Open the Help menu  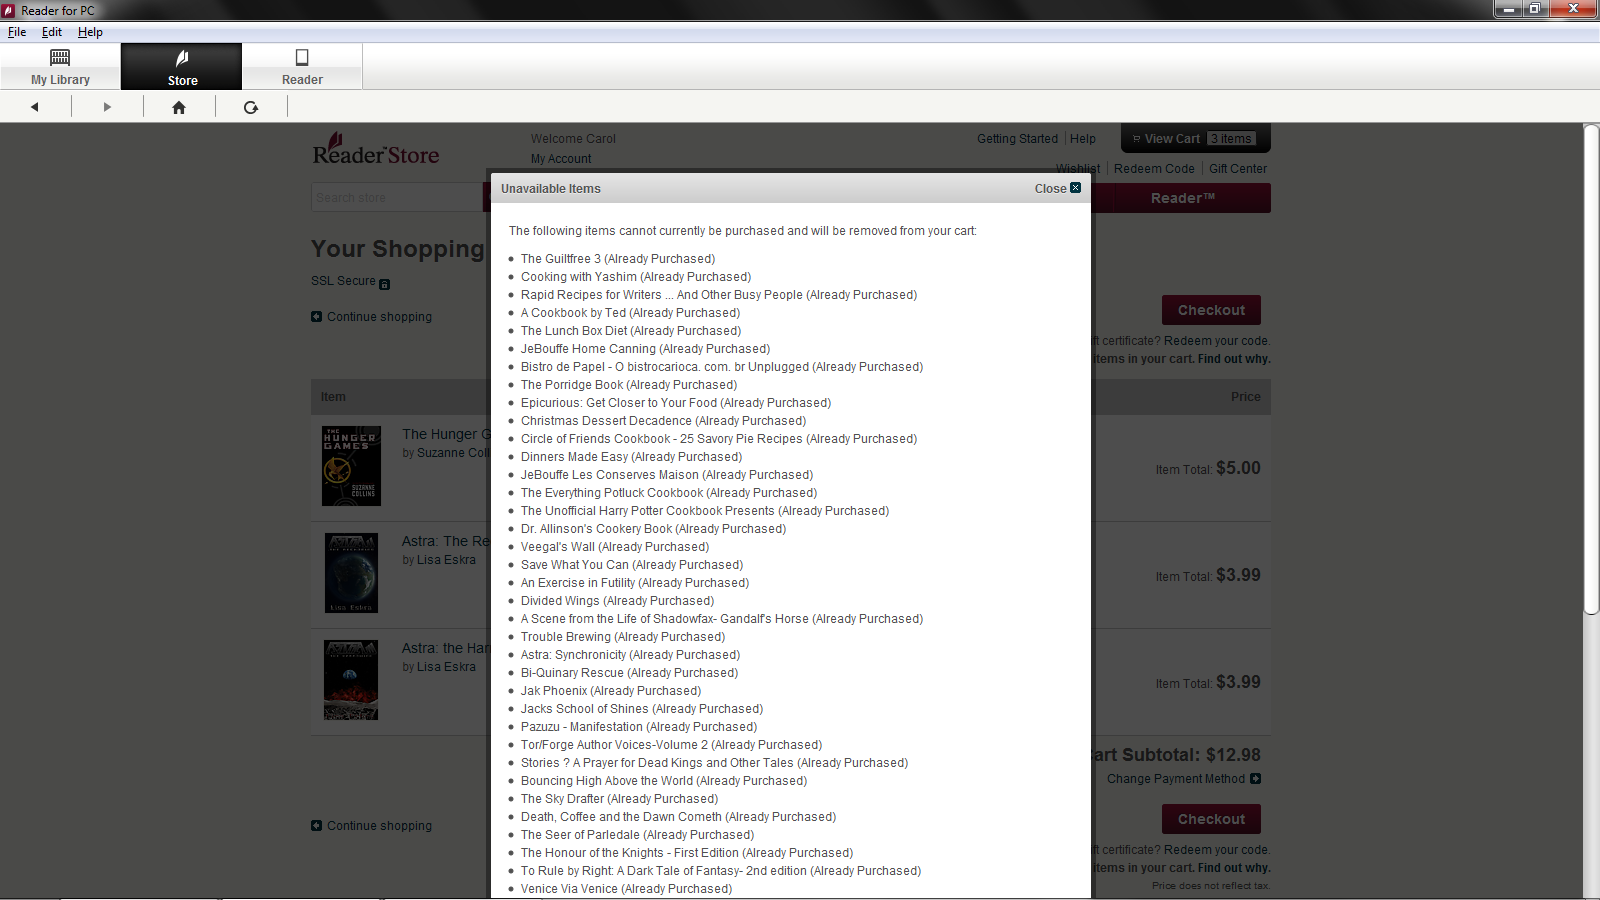click(x=90, y=32)
